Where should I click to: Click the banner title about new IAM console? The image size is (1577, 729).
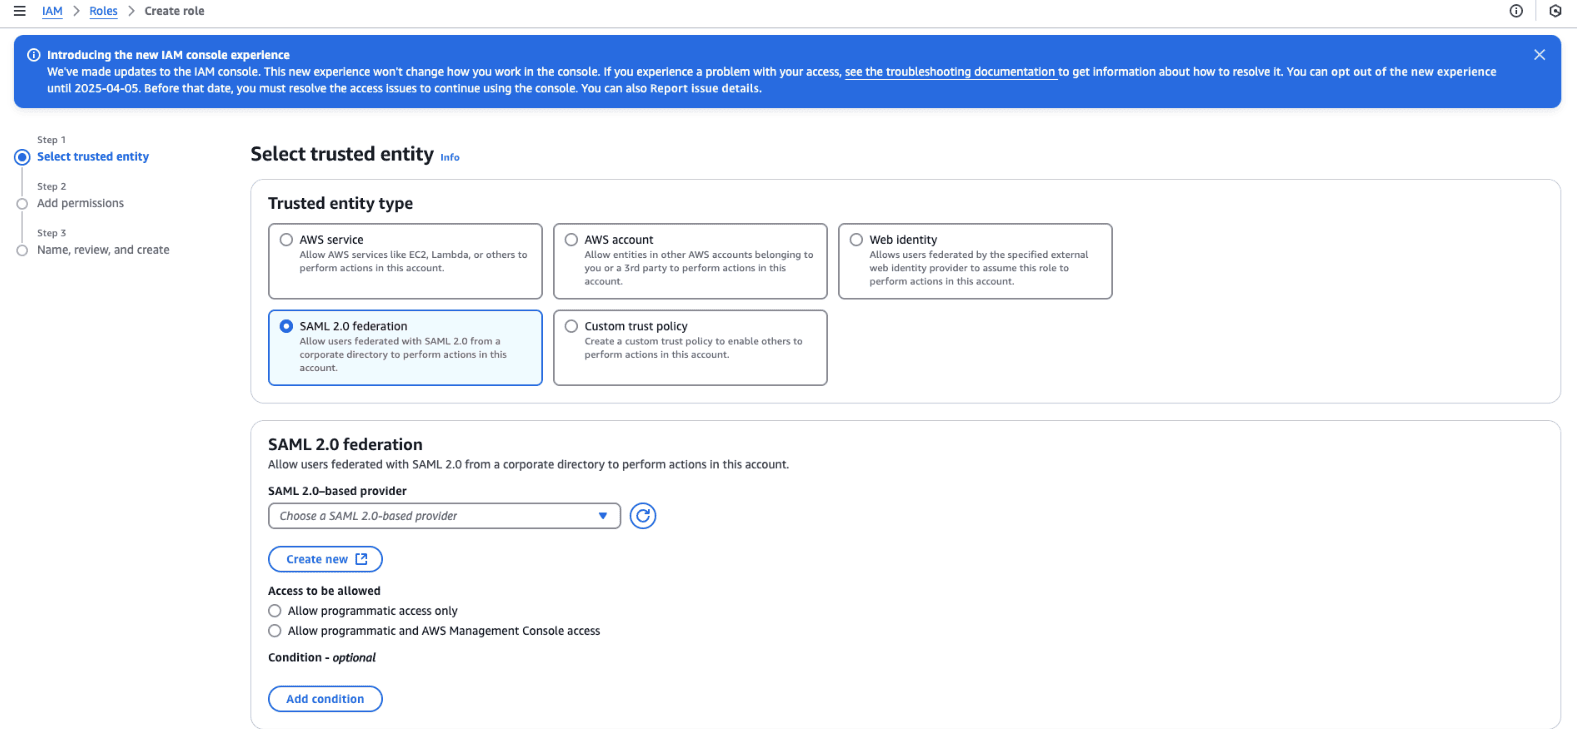[168, 55]
